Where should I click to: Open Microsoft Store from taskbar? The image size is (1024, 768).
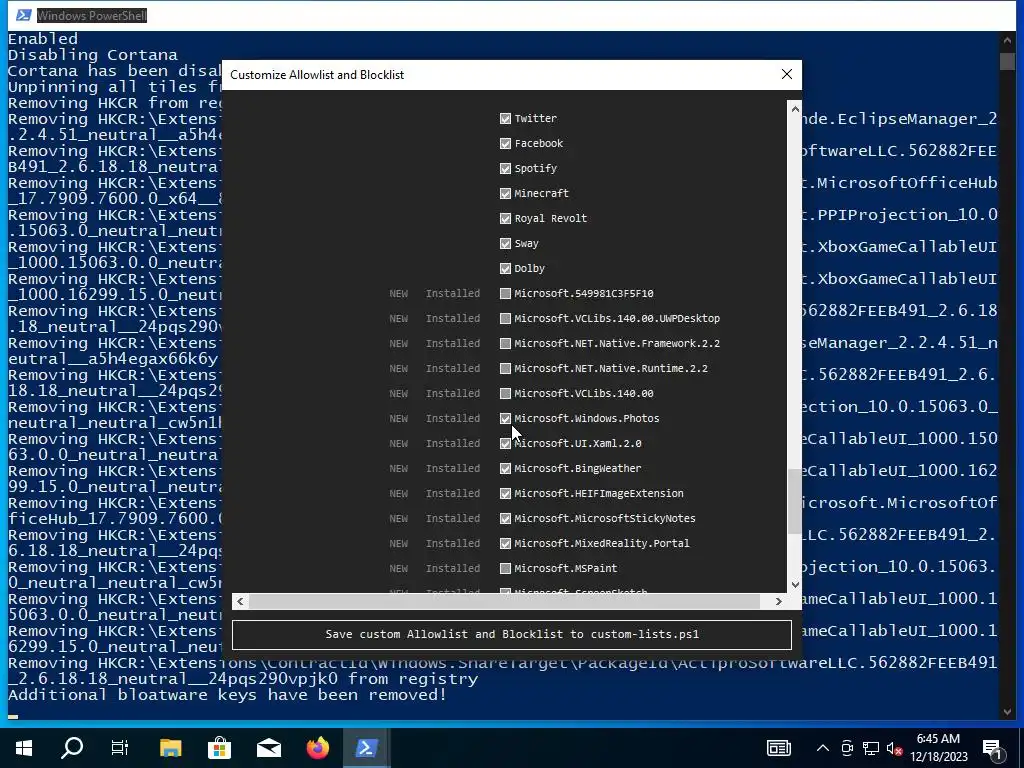tap(219, 748)
